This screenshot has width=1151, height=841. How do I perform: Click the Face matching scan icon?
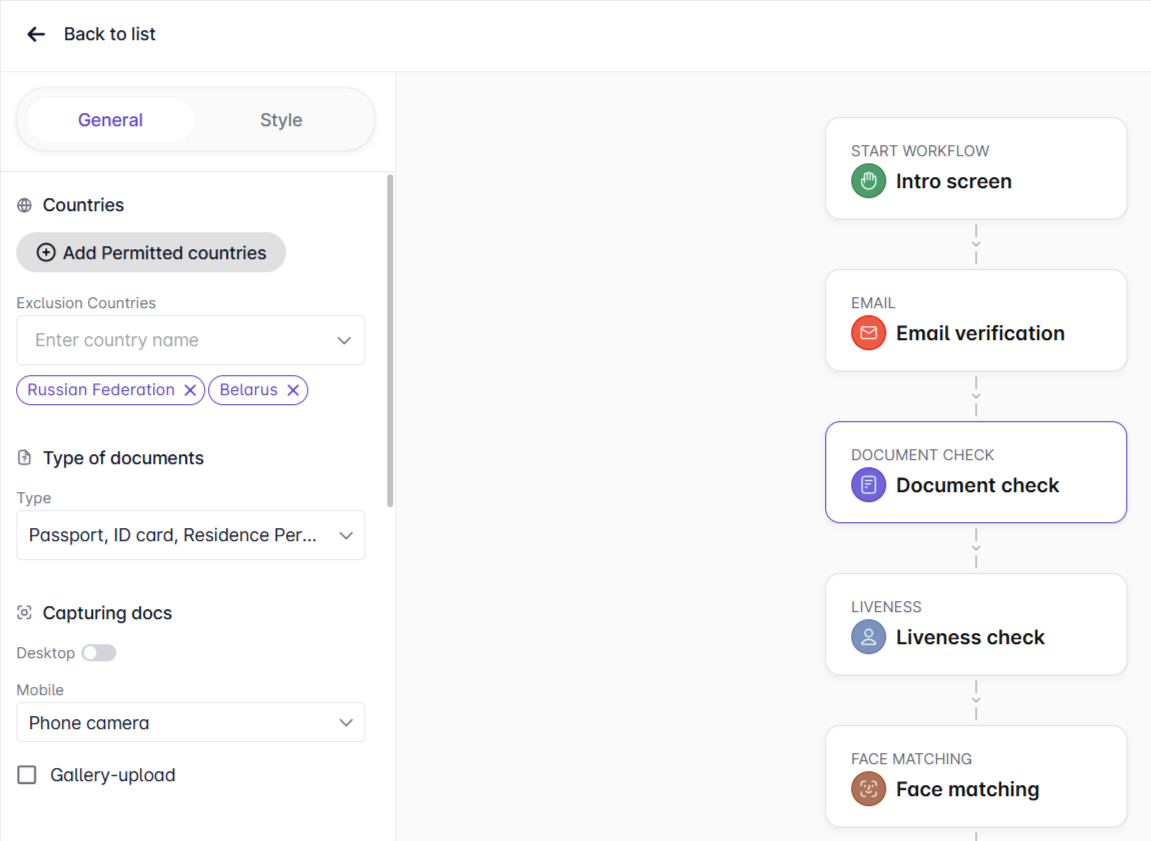tap(868, 789)
